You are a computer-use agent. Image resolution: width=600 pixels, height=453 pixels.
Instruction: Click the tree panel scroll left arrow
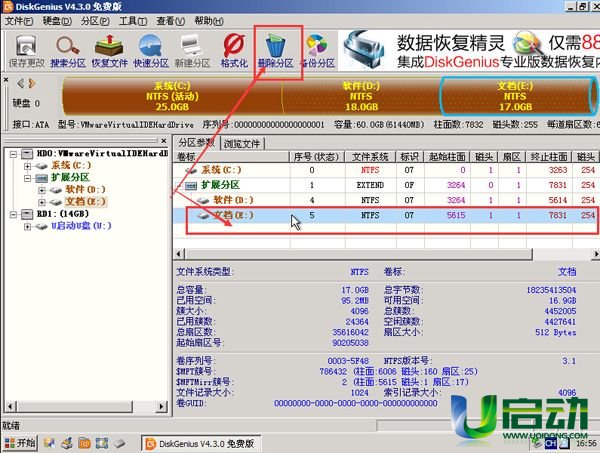(x=10, y=406)
